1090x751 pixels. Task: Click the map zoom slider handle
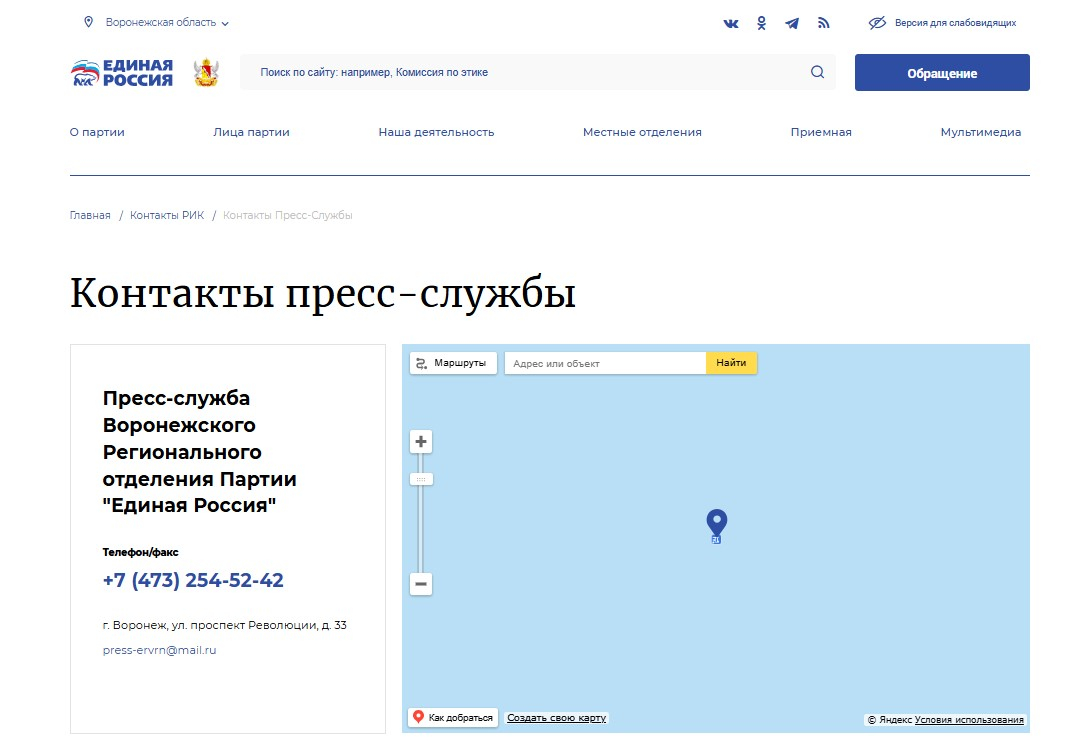pos(421,479)
